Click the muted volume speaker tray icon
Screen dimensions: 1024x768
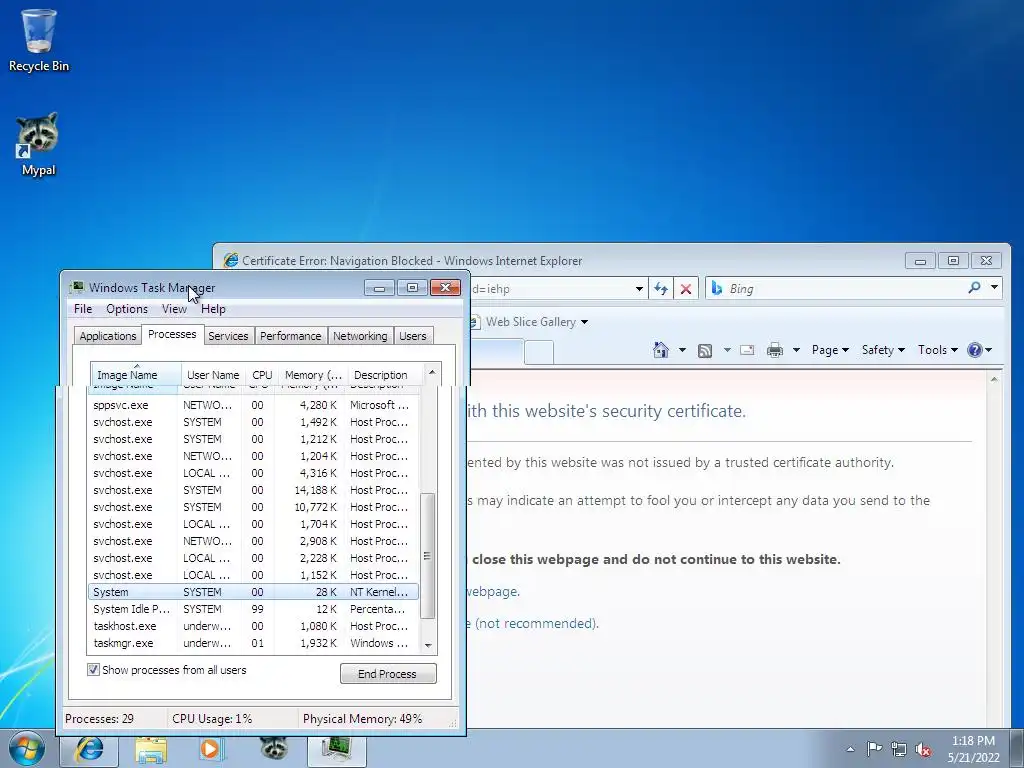pos(923,749)
